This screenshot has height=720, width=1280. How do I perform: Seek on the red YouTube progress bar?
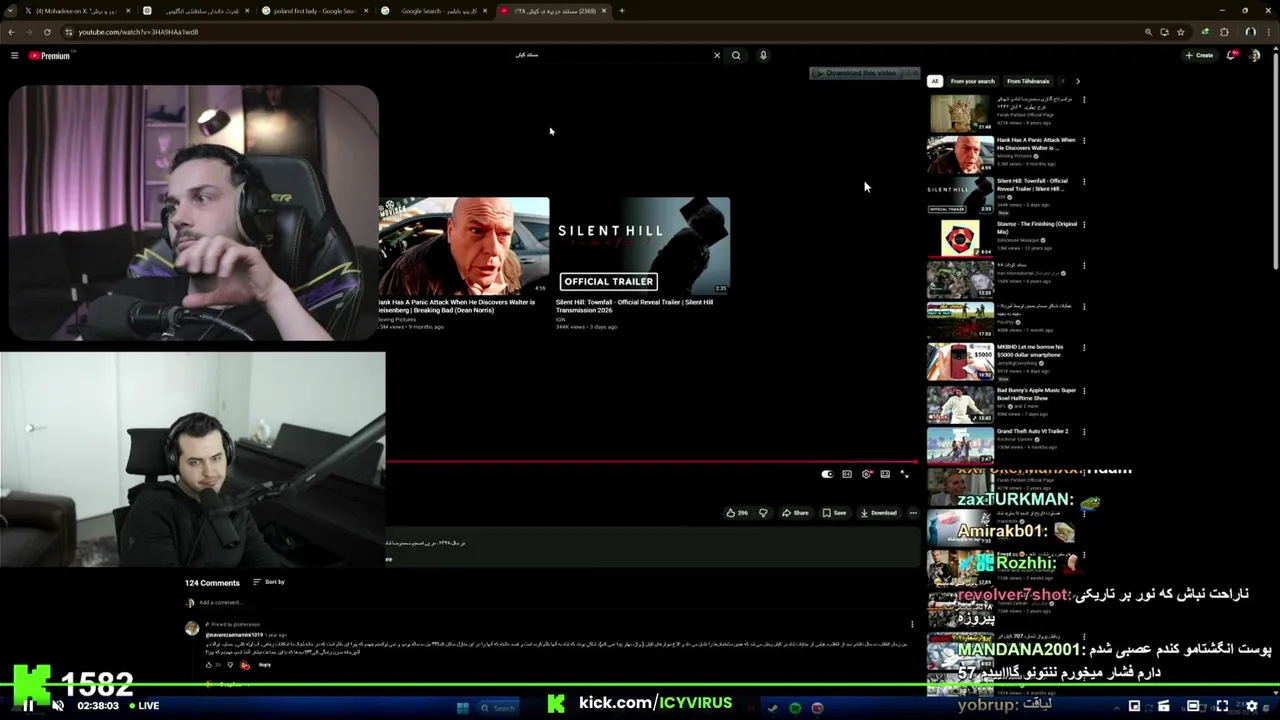[652, 462]
